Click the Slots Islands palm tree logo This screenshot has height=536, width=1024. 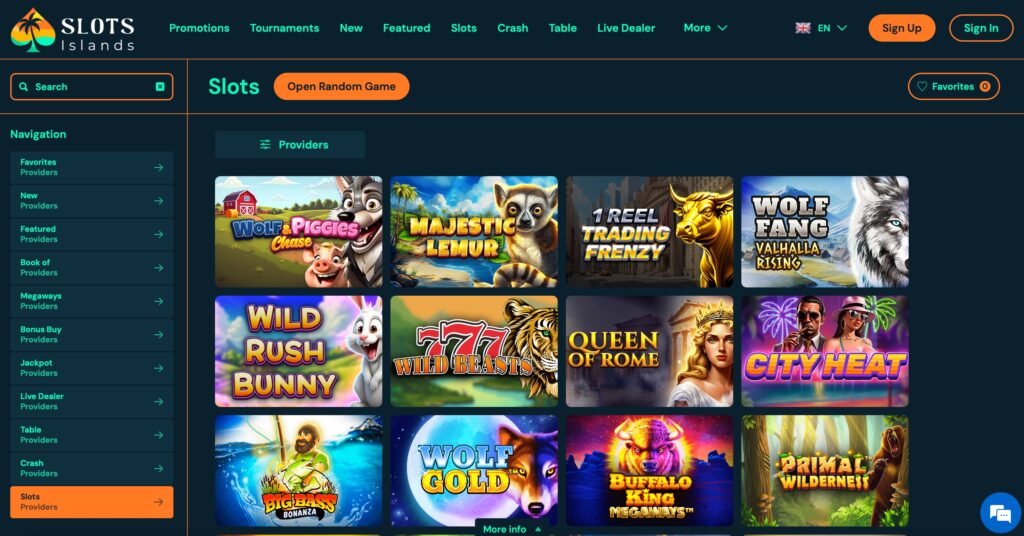tap(33, 30)
